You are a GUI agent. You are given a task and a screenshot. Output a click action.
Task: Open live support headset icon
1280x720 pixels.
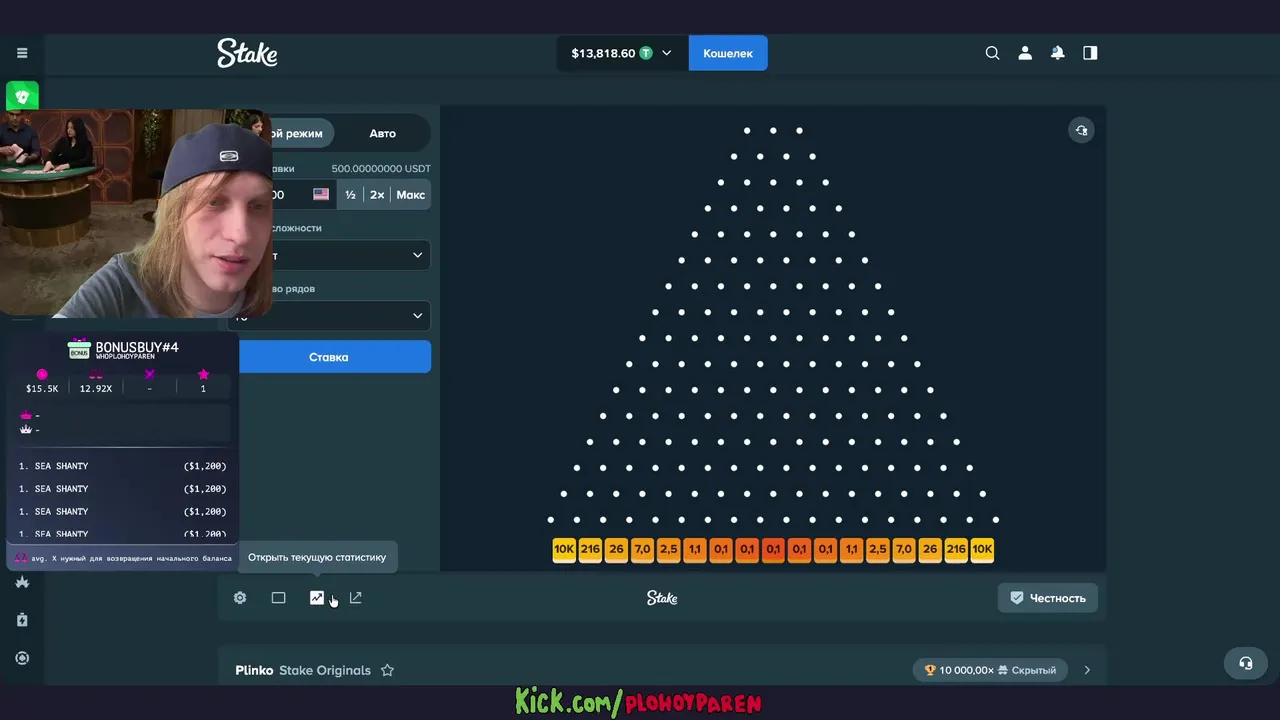[1245, 663]
